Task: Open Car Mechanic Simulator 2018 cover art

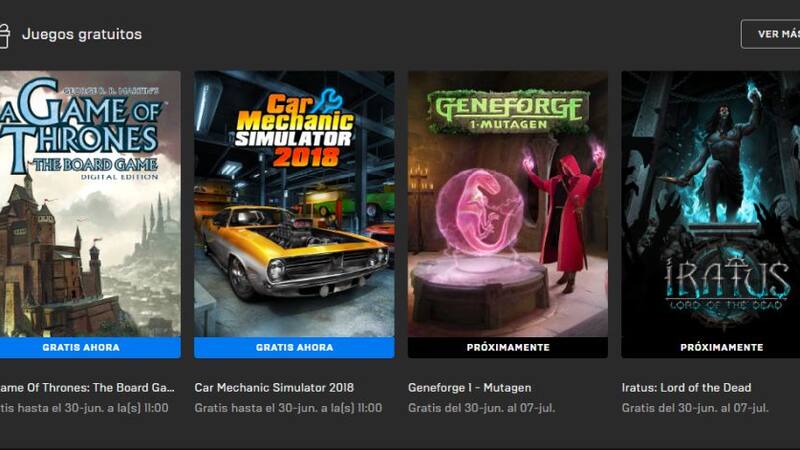Action: (x=294, y=204)
